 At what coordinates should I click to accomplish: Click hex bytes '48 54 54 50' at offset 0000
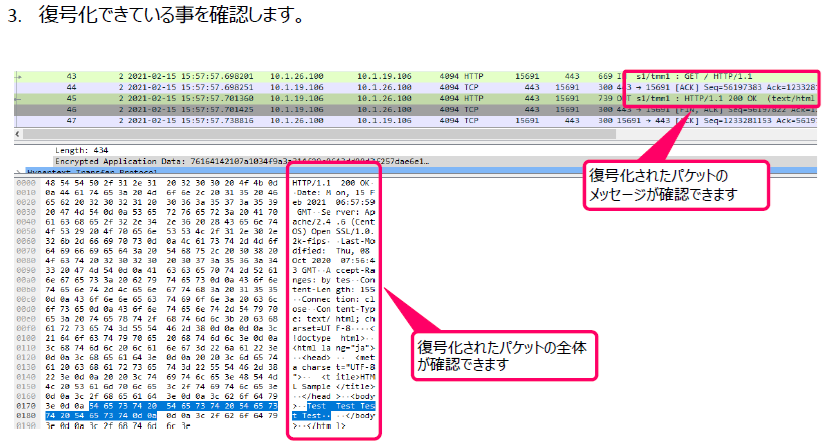[x=69, y=183]
